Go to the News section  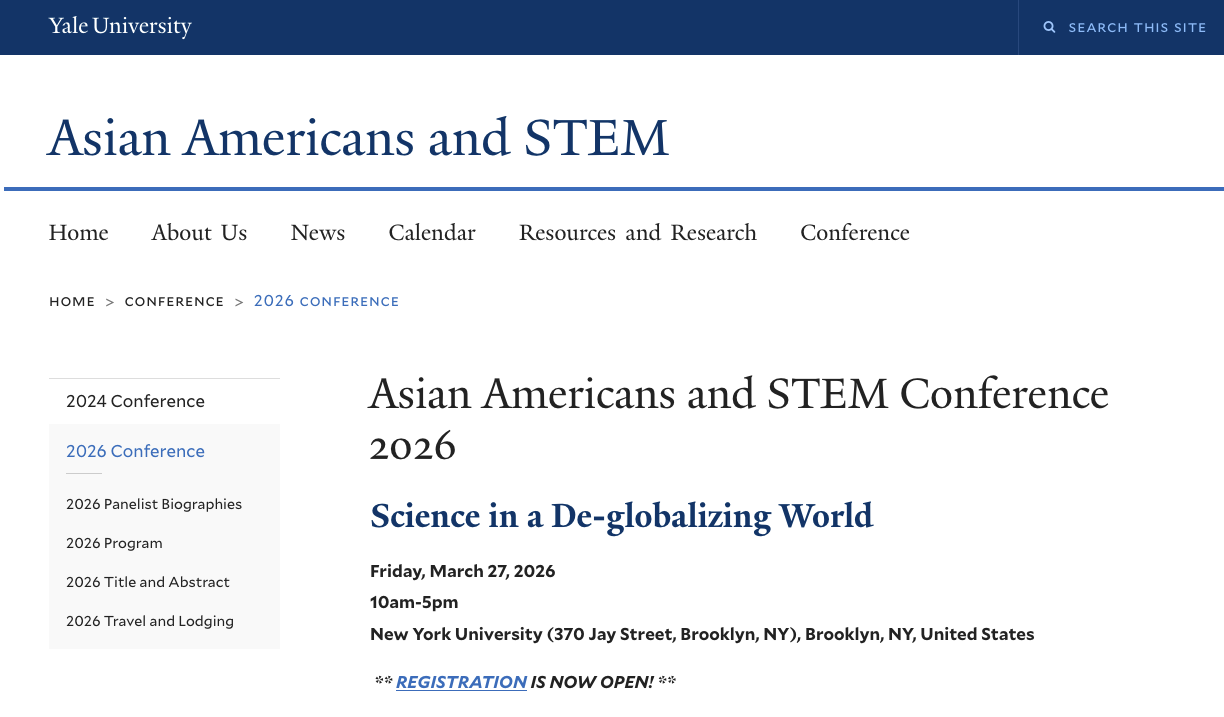[317, 232]
